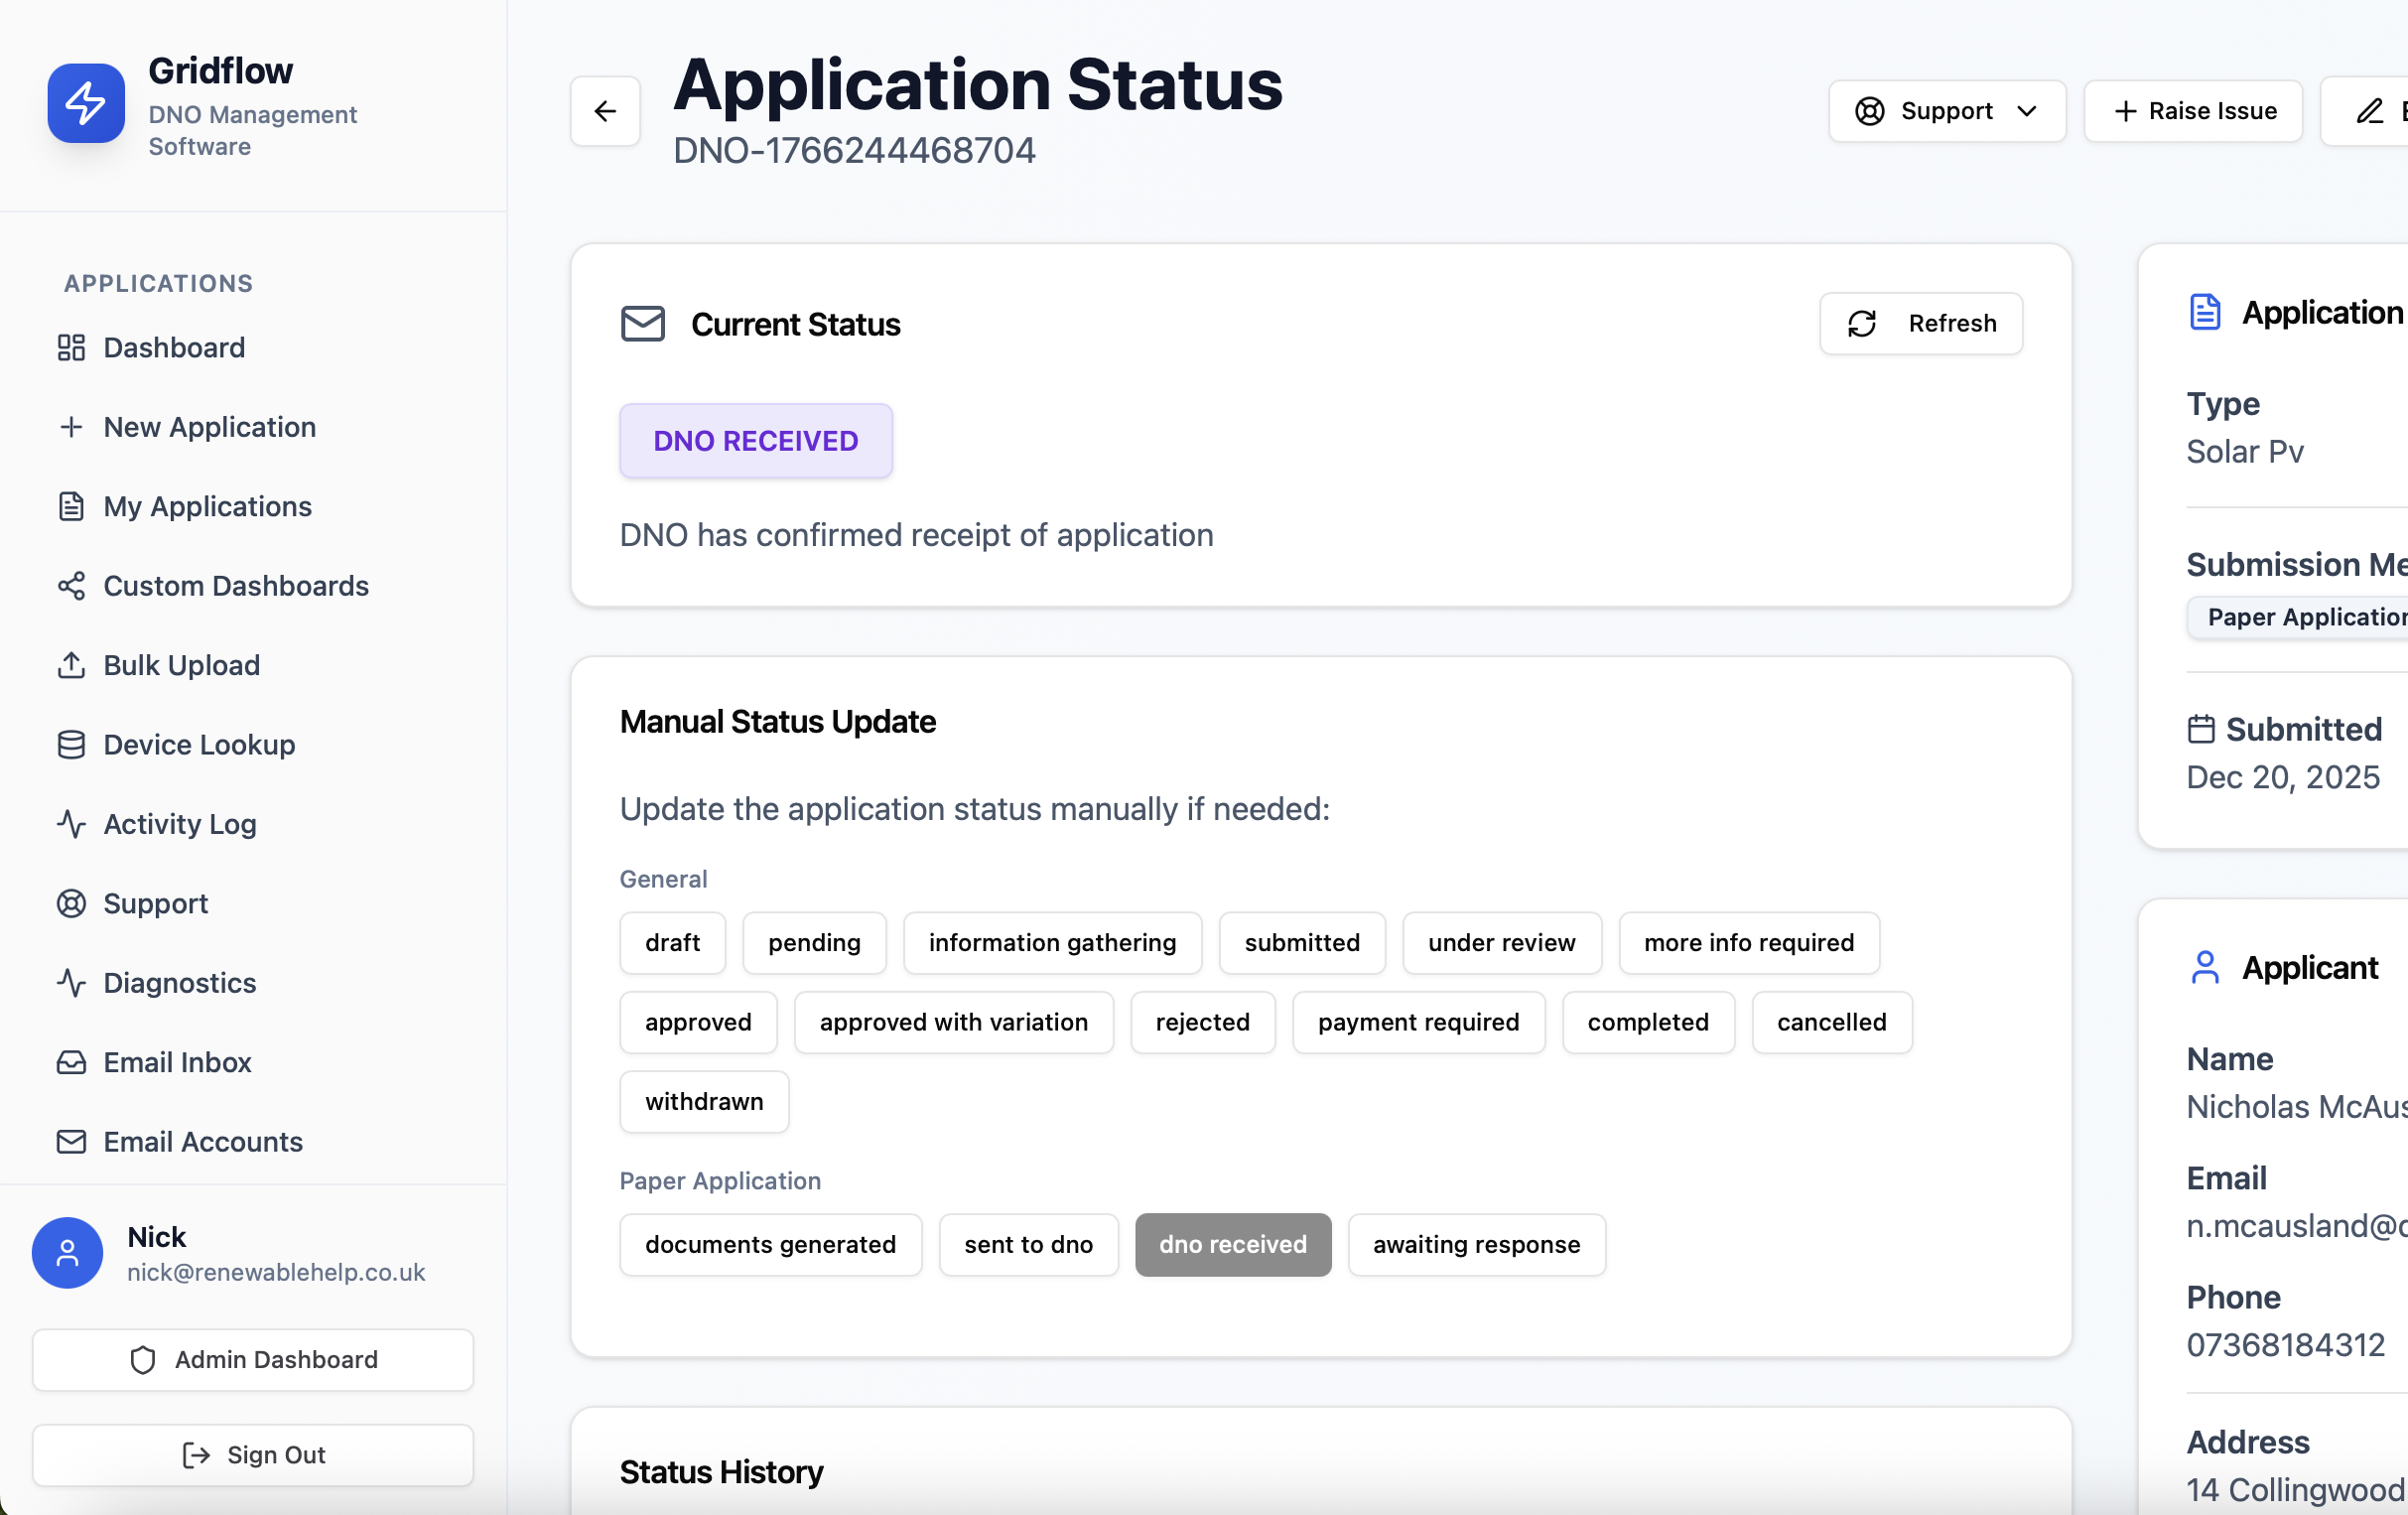Click the Gridflow lightning bolt logo

[x=86, y=104]
